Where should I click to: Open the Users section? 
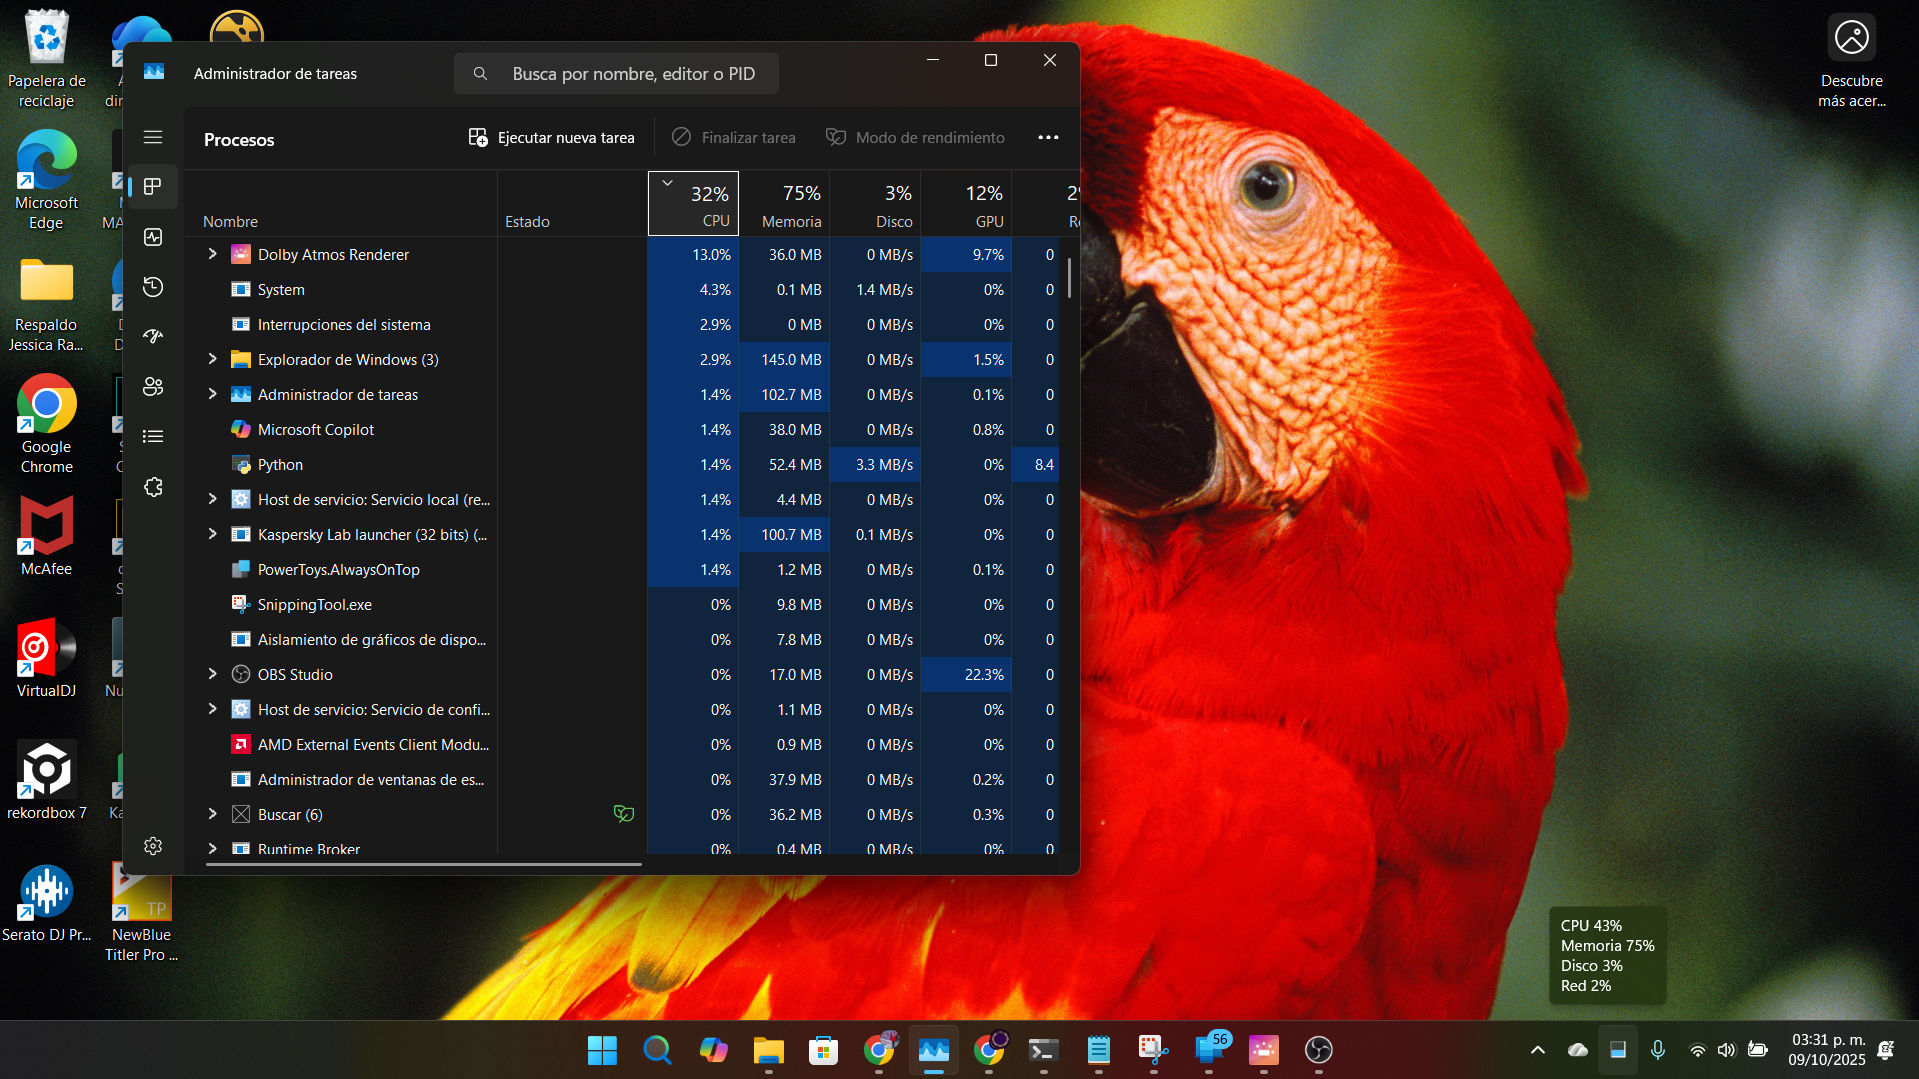(x=152, y=387)
